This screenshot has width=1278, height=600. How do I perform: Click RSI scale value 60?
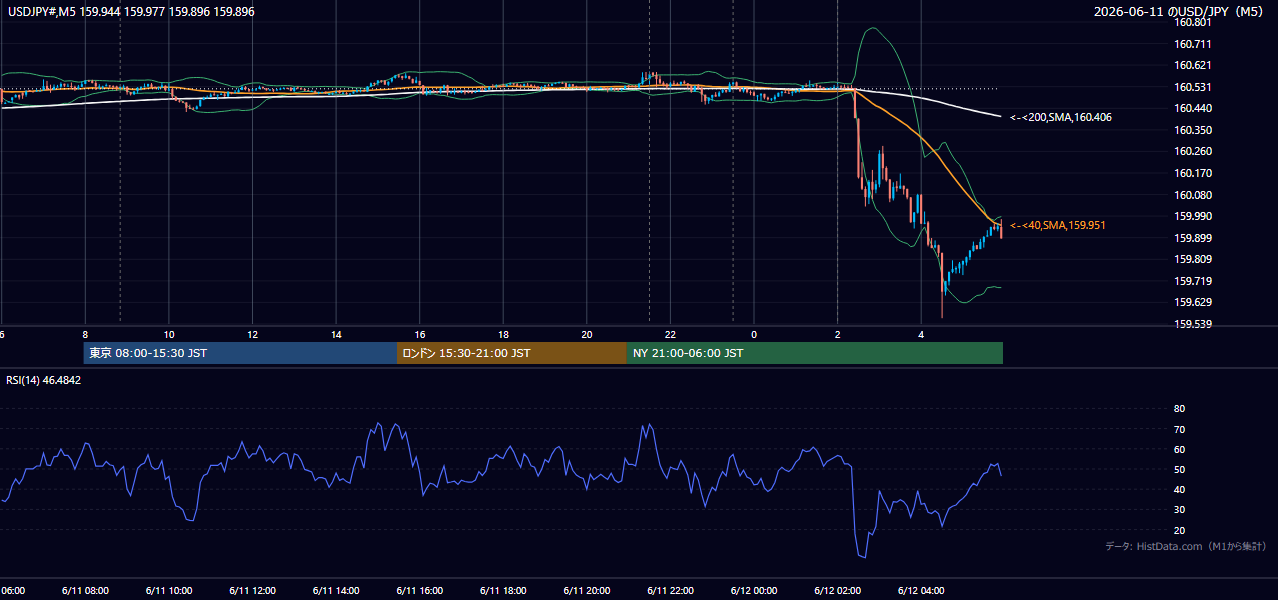tap(1179, 450)
